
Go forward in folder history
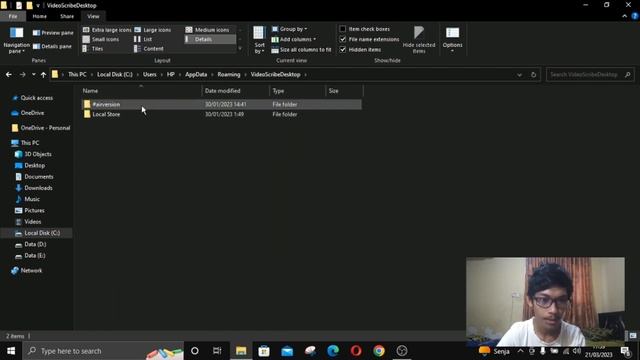point(22,75)
